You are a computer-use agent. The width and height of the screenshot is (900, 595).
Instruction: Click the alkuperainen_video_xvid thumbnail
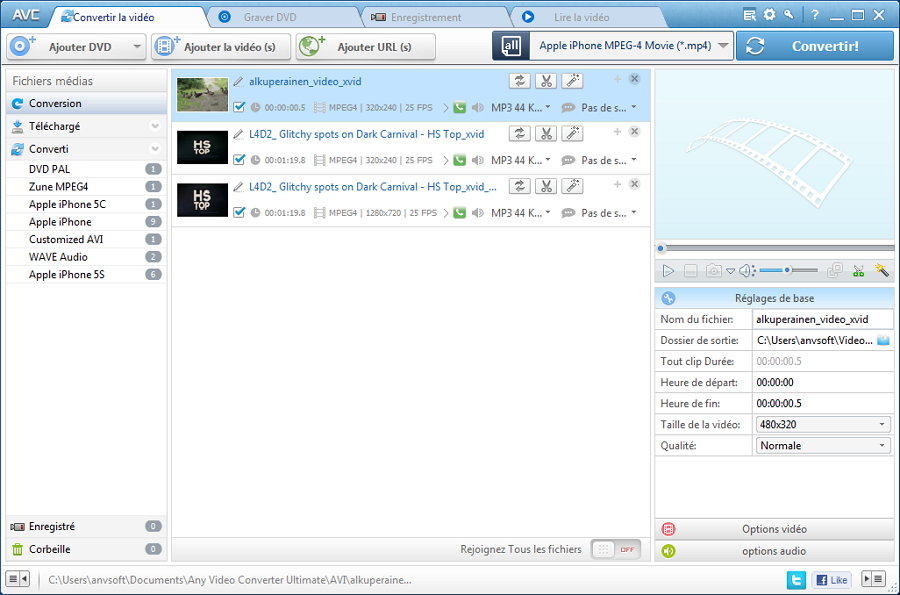(x=202, y=94)
